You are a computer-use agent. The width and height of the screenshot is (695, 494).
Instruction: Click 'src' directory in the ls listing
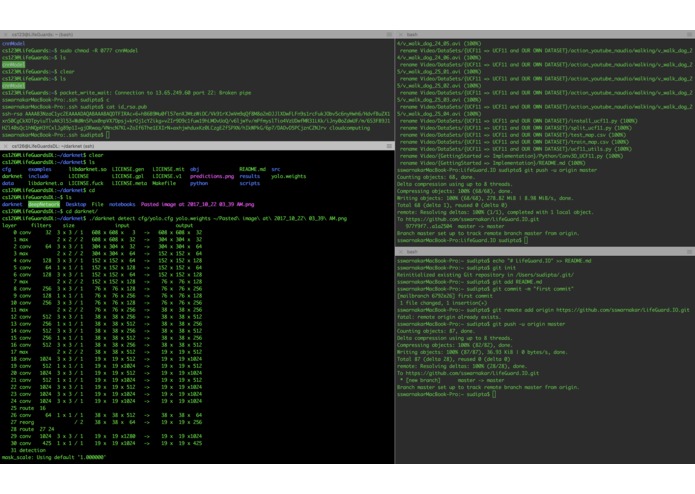(x=276, y=169)
